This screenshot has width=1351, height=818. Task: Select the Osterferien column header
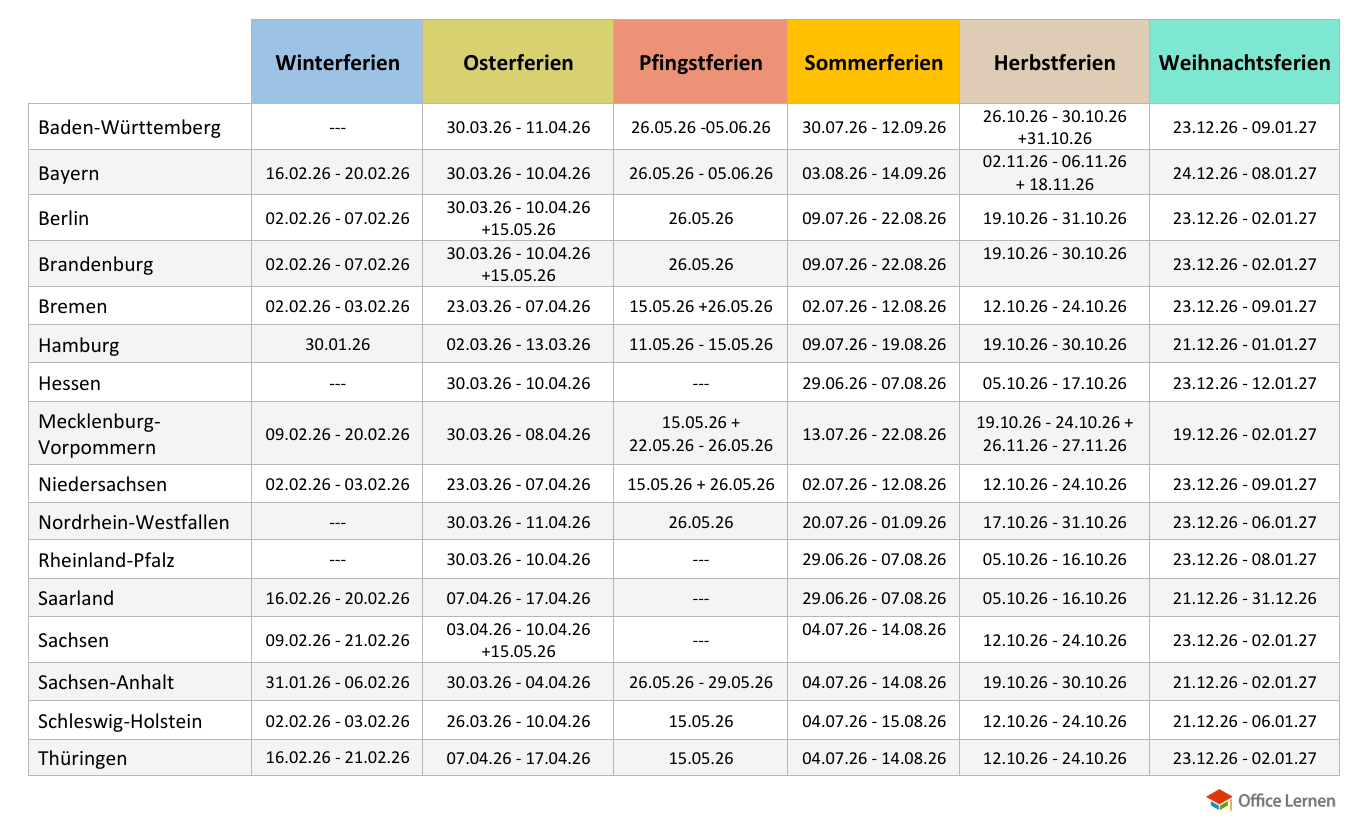[518, 62]
